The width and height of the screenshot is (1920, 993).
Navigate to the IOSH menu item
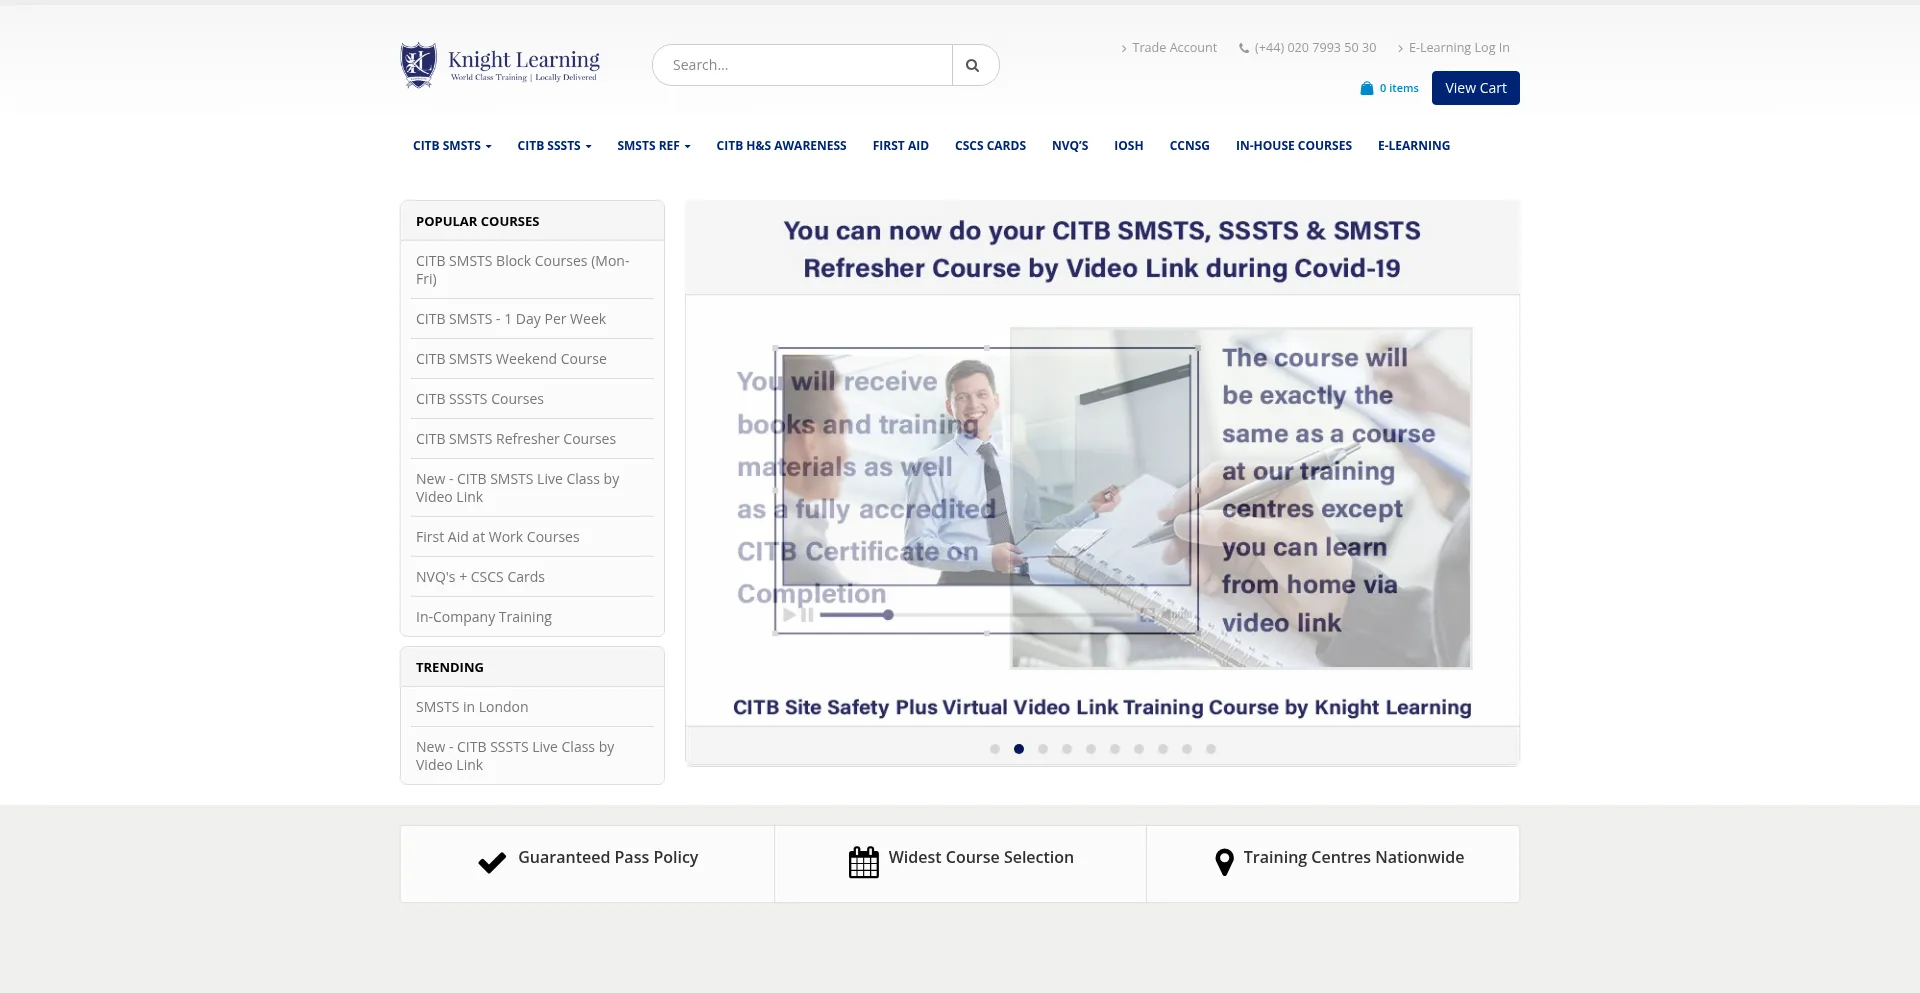pyautogui.click(x=1128, y=146)
